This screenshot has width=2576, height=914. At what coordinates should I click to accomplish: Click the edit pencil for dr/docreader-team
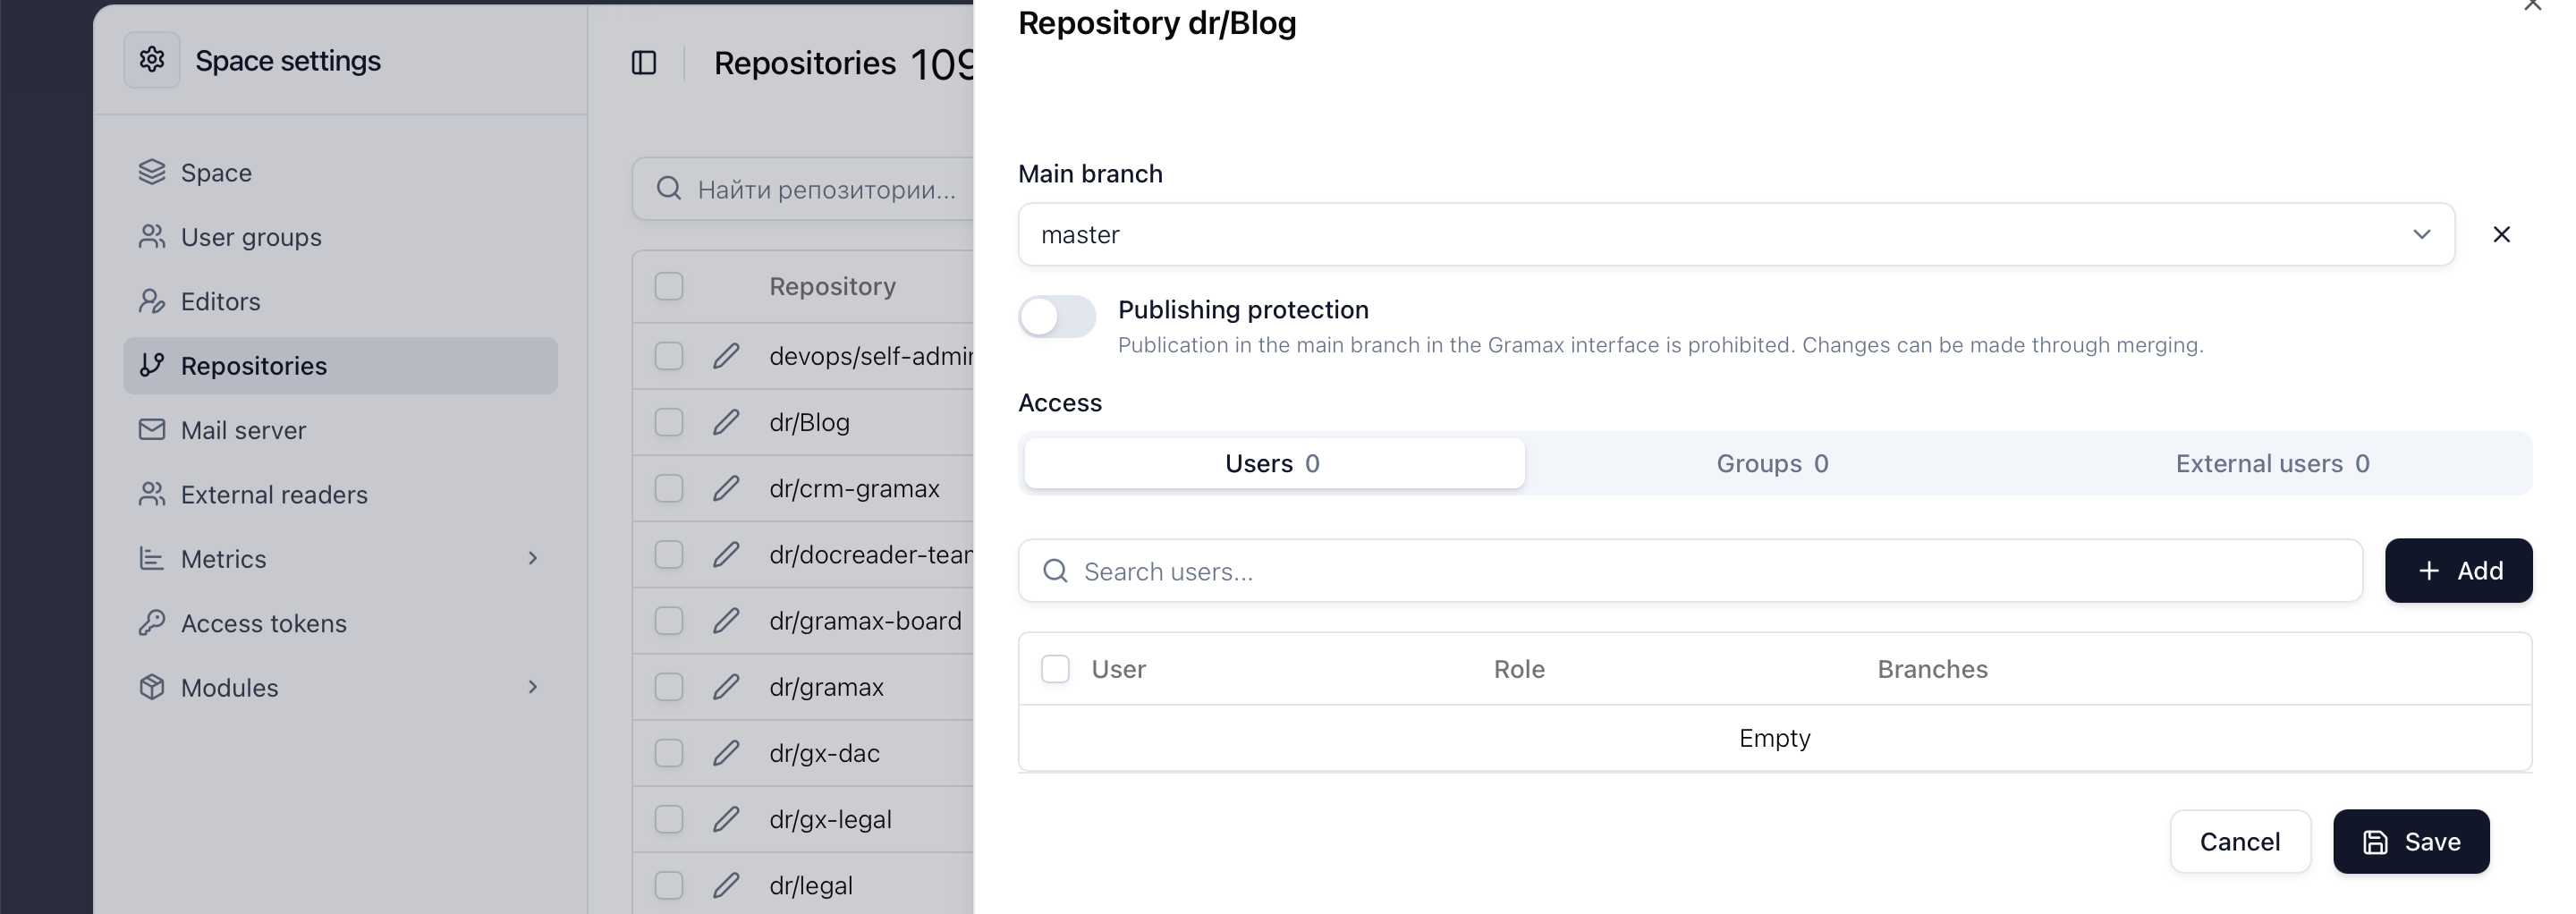pyautogui.click(x=726, y=554)
